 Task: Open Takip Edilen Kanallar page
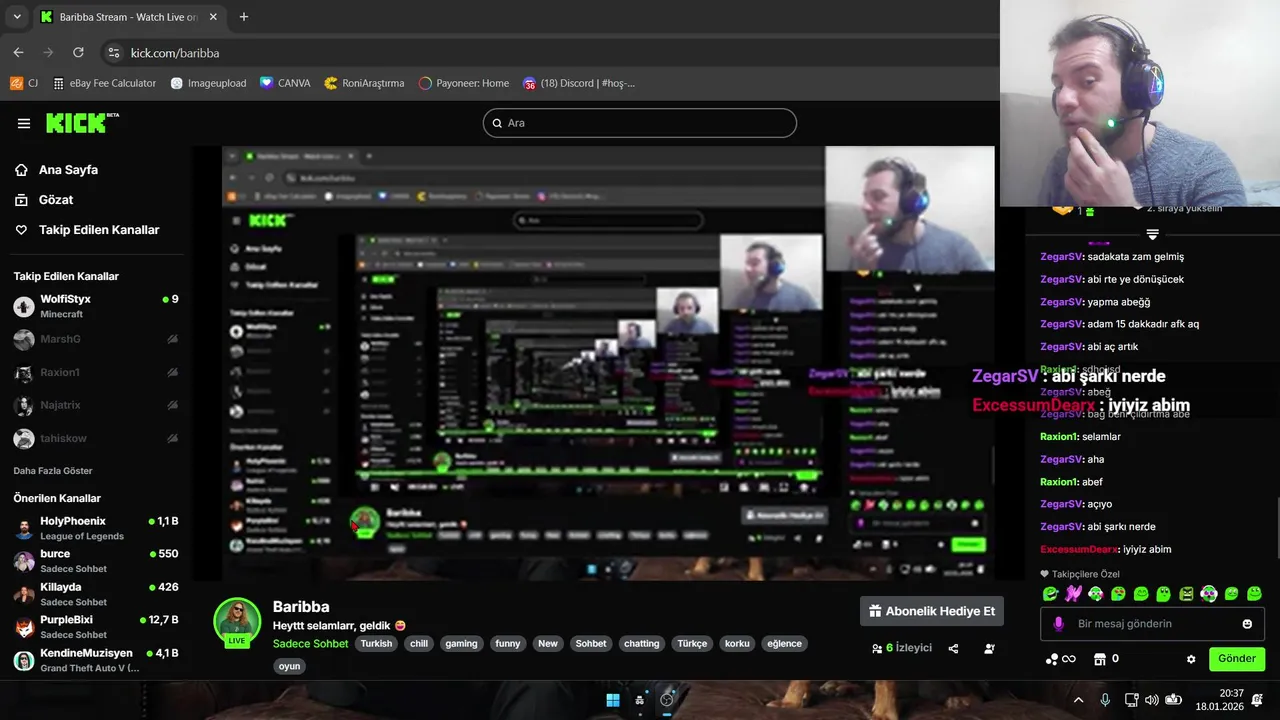87,230
